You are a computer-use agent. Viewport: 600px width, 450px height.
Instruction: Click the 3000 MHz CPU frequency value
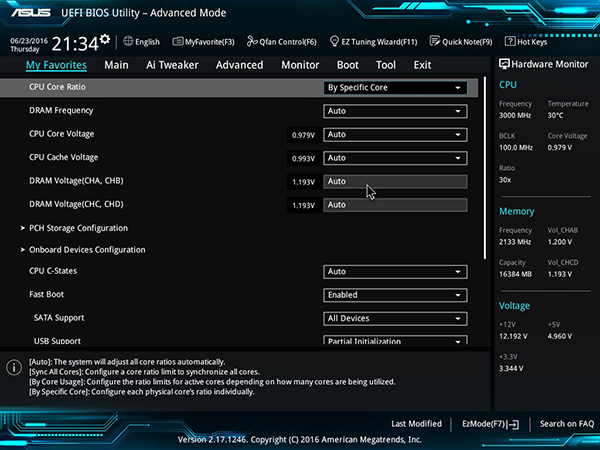[x=515, y=115]
